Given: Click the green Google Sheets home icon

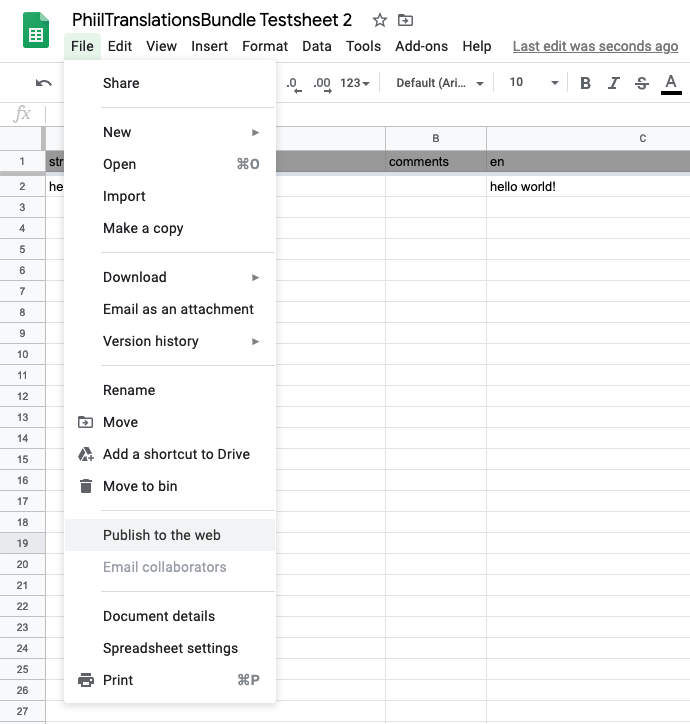Looking at the screenshot, I should click(x=36, y=30).
